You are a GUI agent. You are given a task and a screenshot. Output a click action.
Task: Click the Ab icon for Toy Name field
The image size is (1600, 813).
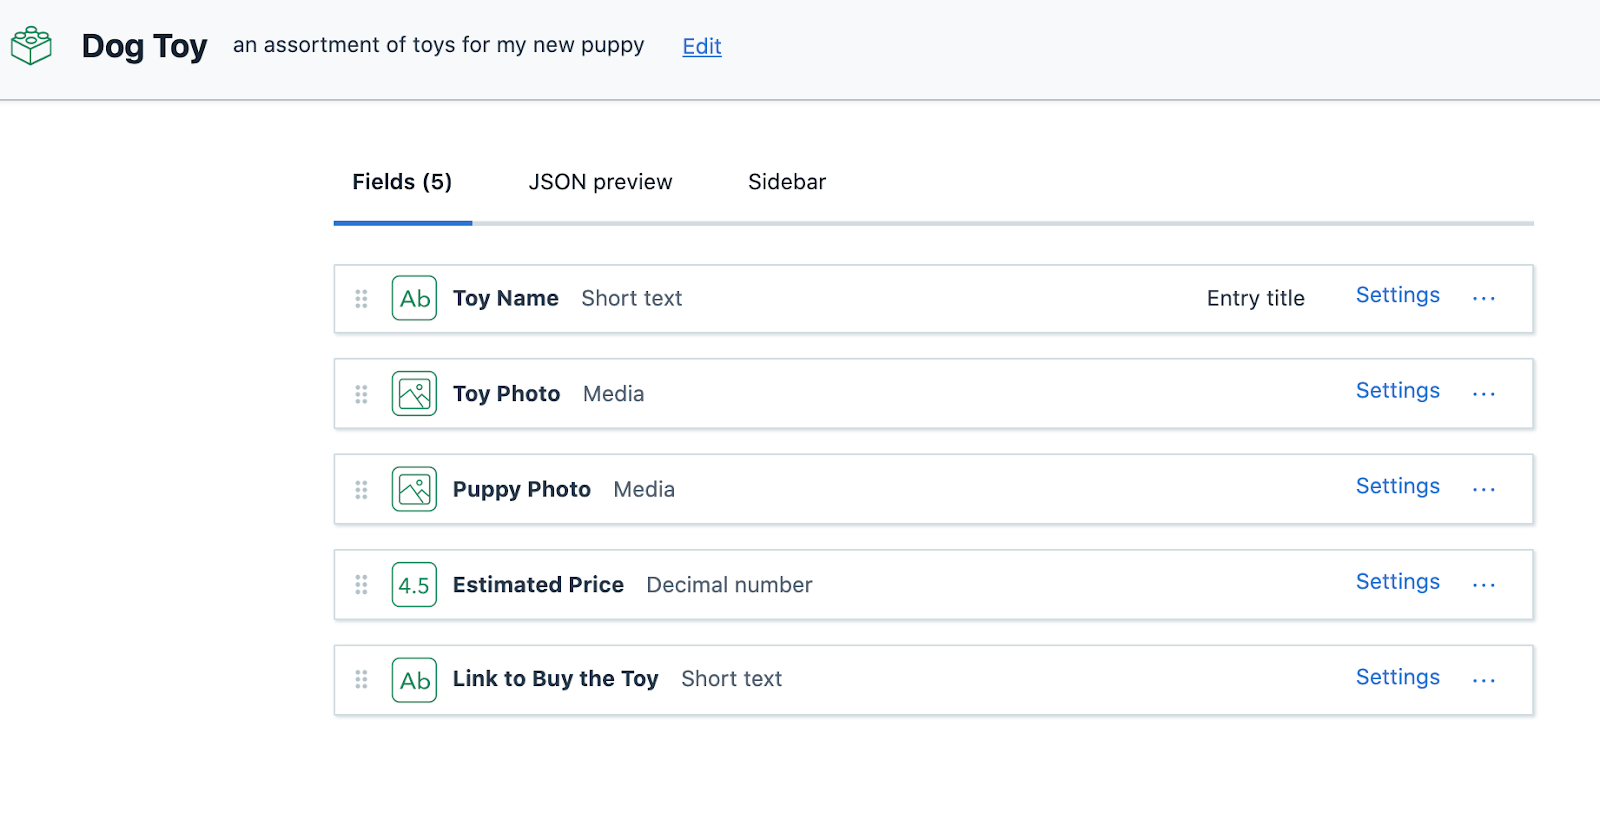coord(414,298)
